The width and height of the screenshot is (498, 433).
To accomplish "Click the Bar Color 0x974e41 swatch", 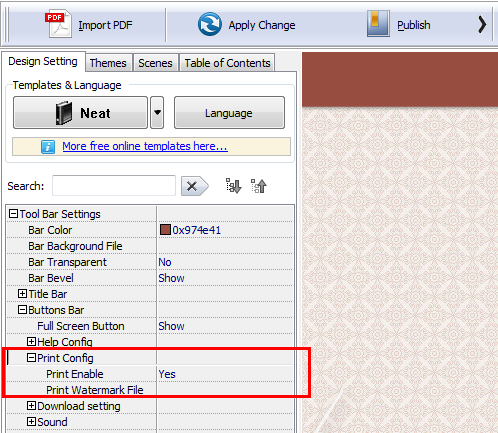I will 165,230.
